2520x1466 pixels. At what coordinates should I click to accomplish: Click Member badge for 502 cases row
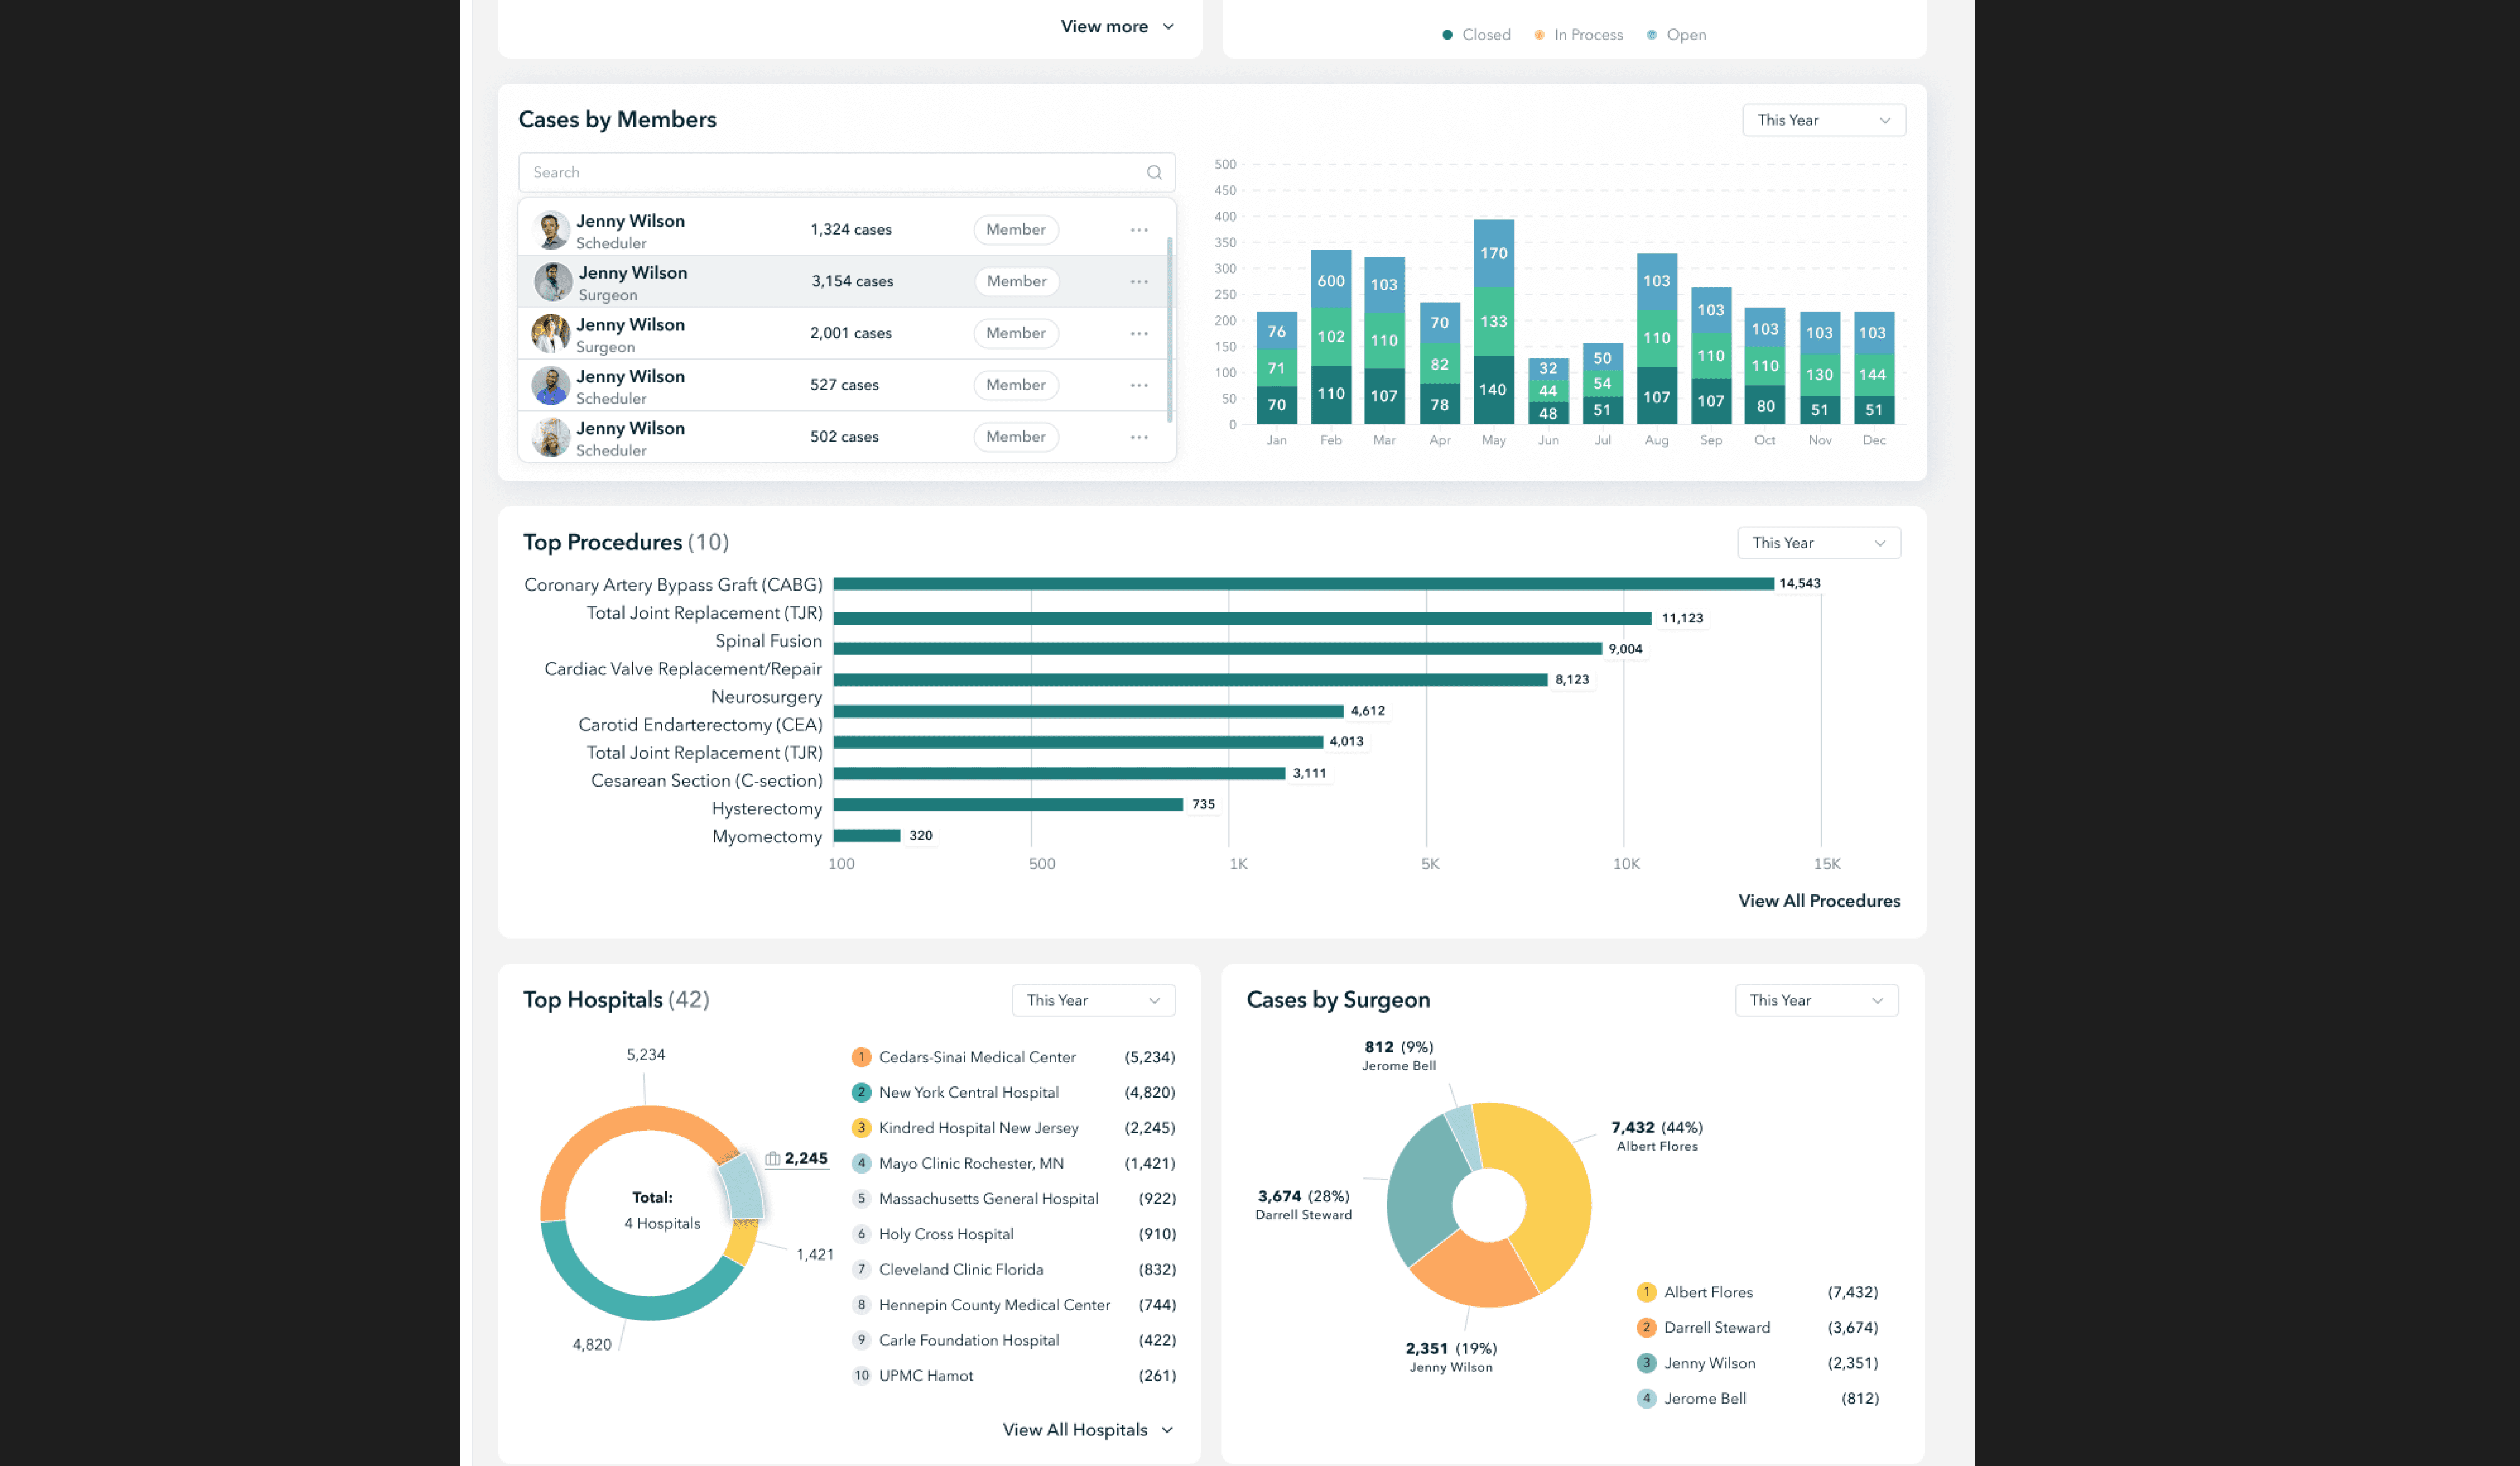coord(1016,438)
